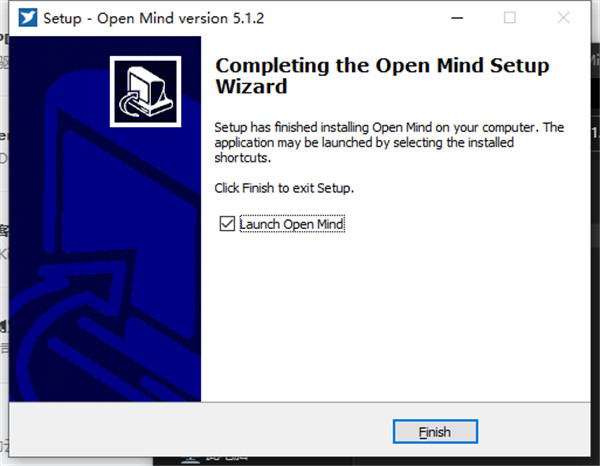The height and width of the screenshot is (466, 600).
Task: Click the computer setup icon in blue banner
Action: click(145, 91)
